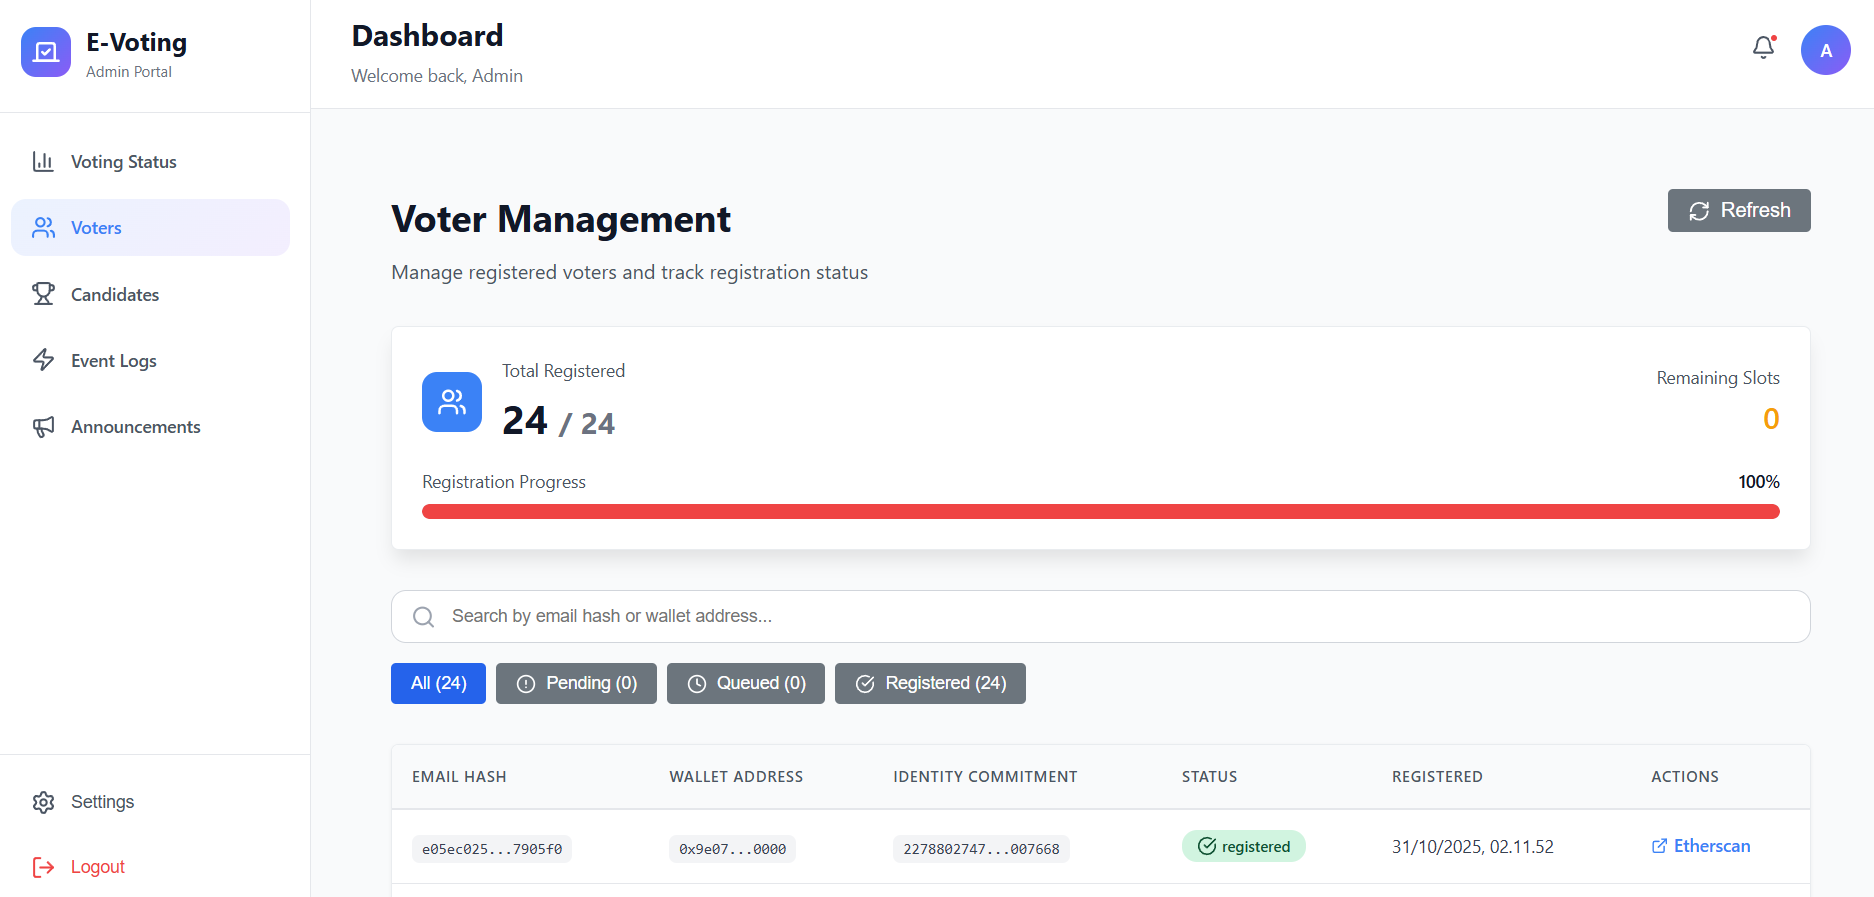Log out of admin portal

(150, 867)
